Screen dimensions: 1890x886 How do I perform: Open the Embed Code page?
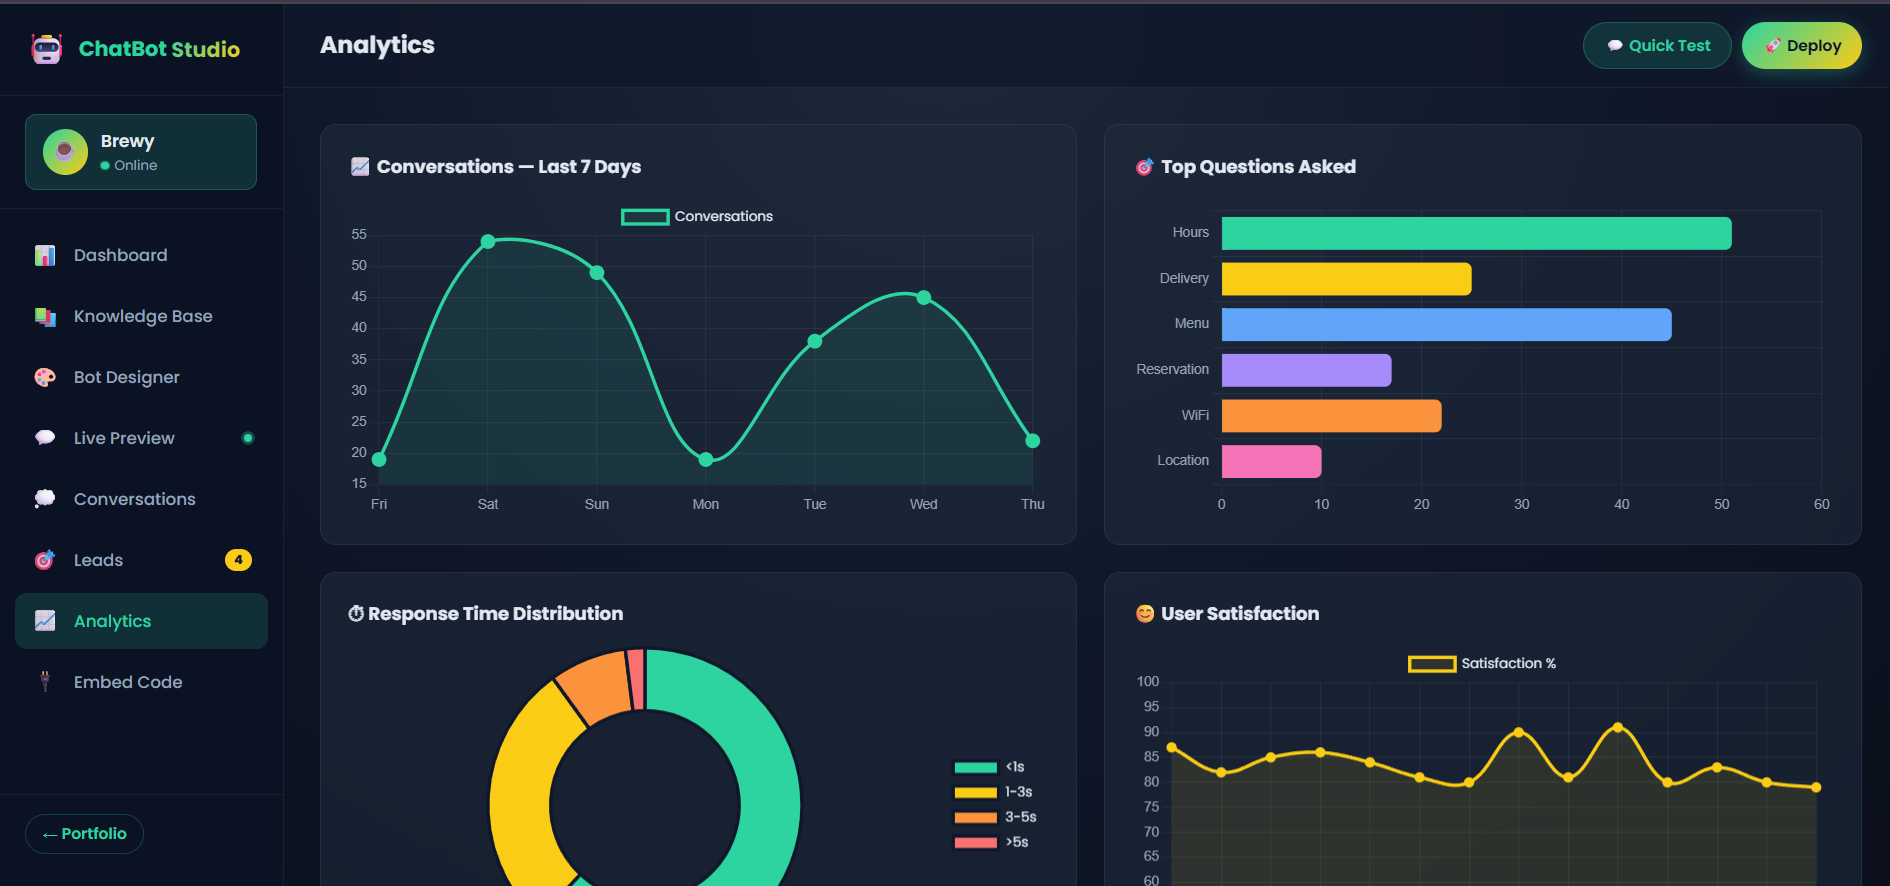(141, 682)
